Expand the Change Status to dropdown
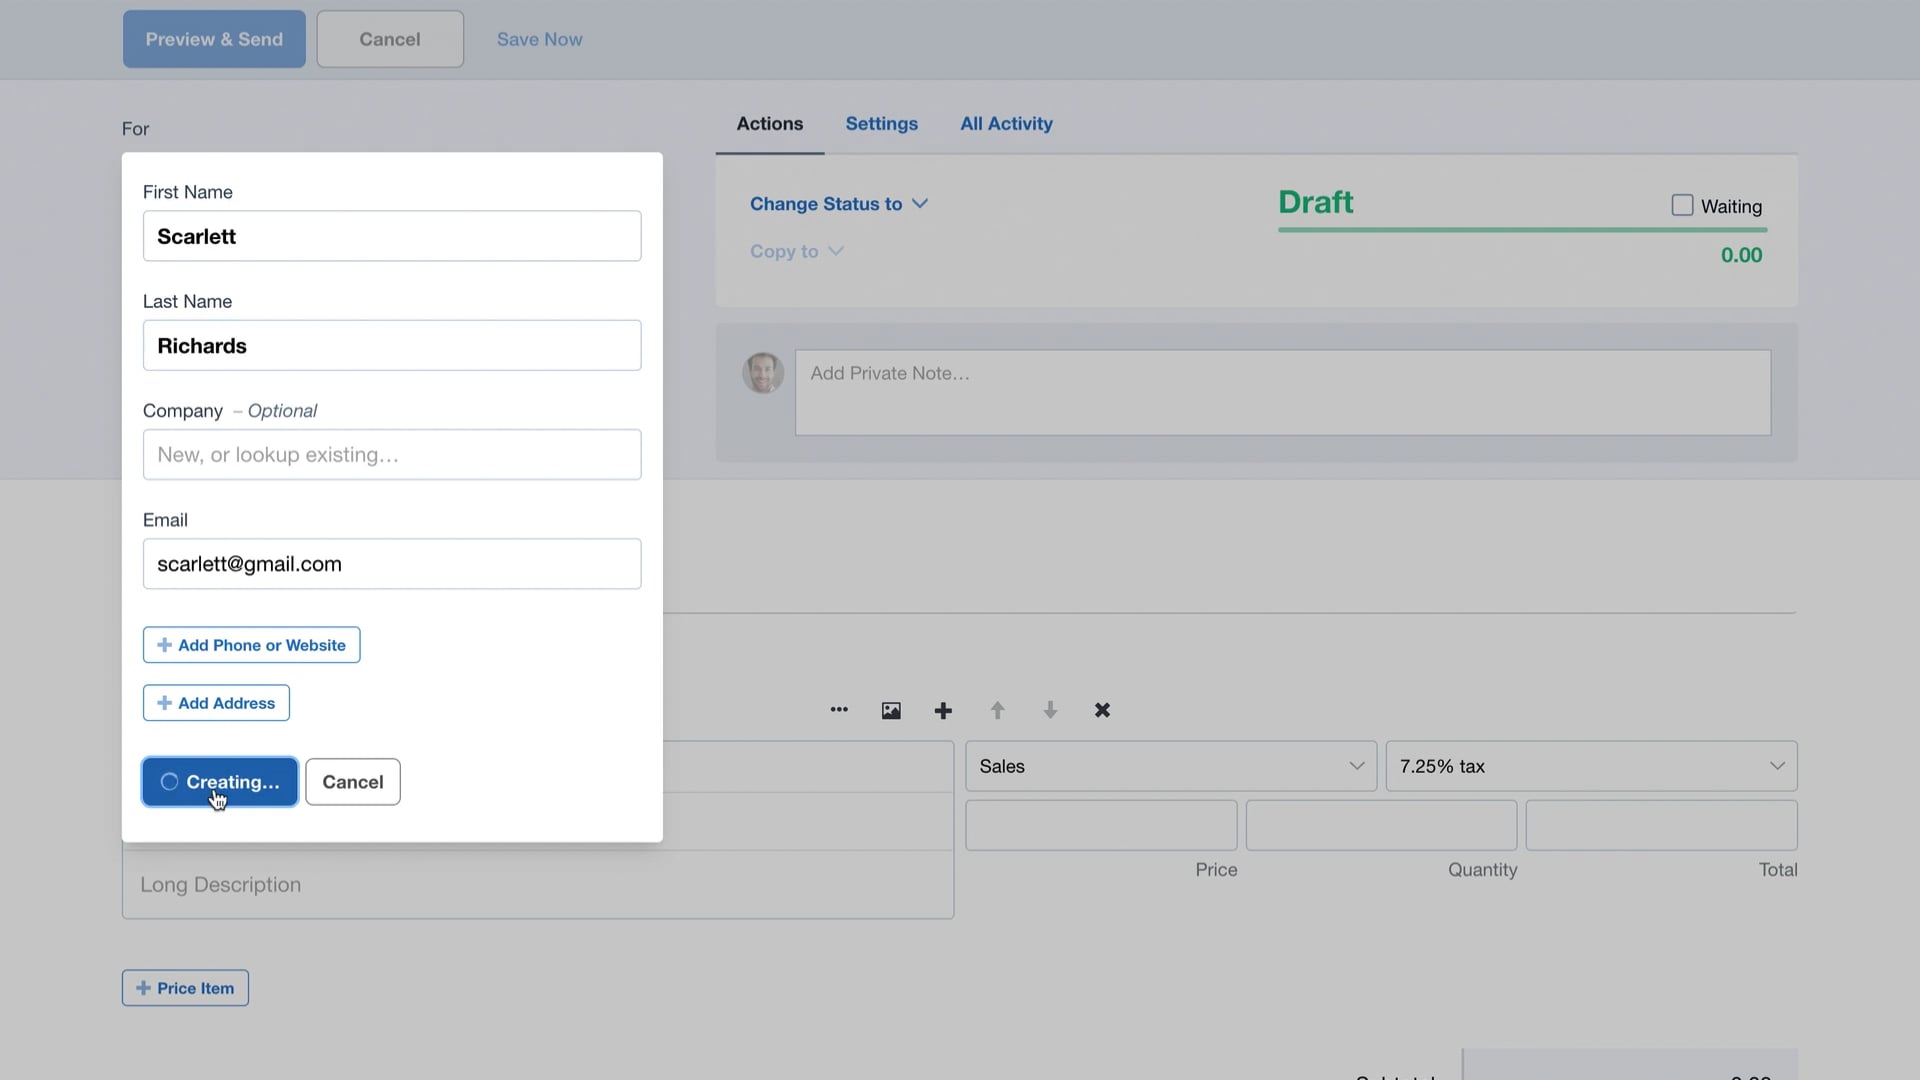The width and height of the screenshot is (1920, 1080). [x=839, y=203]
